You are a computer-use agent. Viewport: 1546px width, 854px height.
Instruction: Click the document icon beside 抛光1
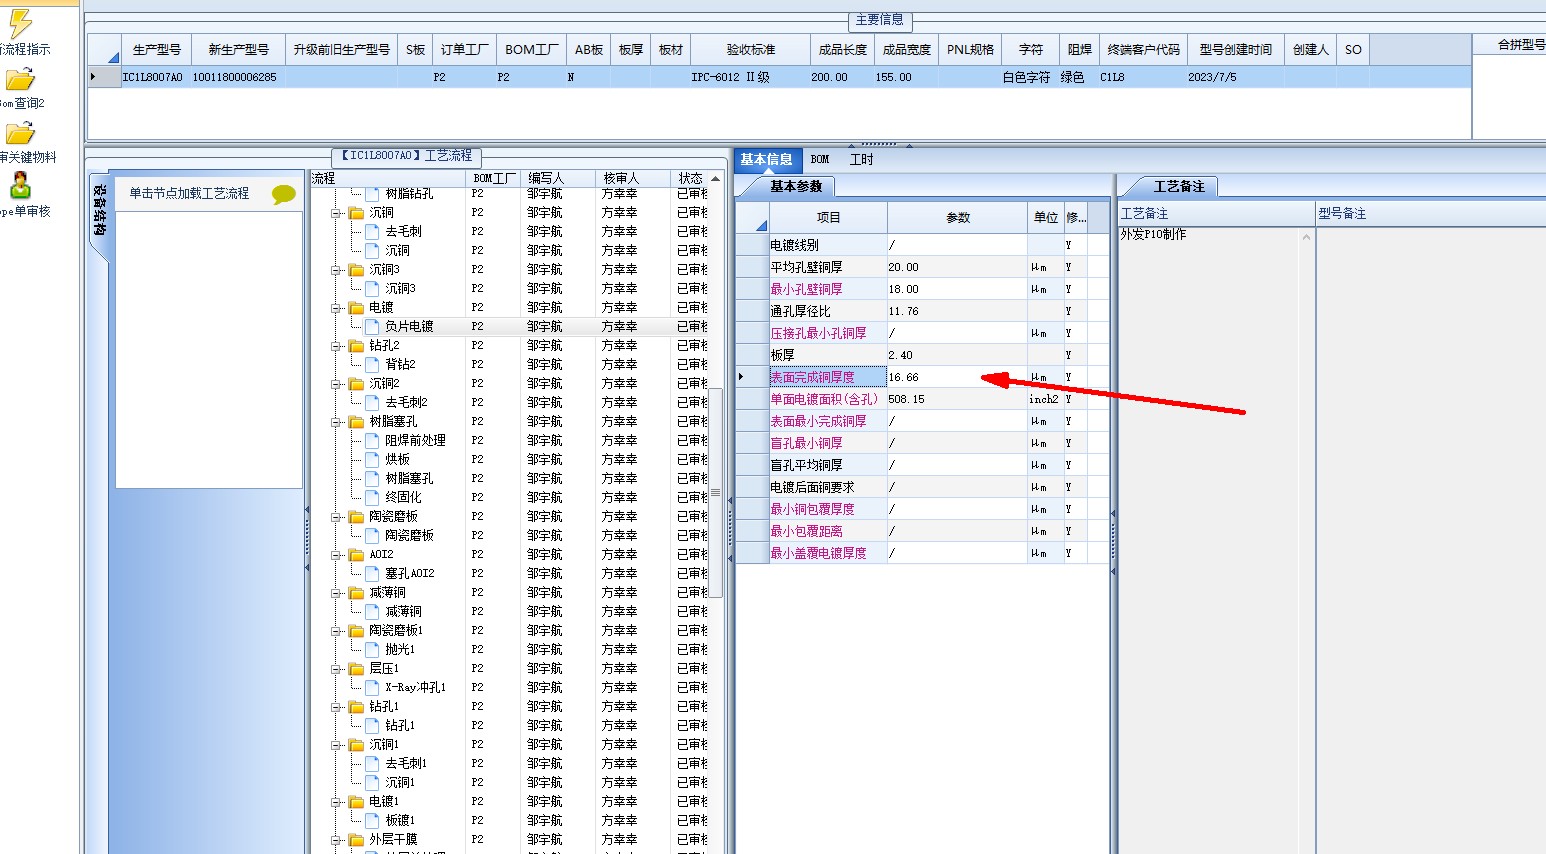pyautogui.click(x=373, y=650)
